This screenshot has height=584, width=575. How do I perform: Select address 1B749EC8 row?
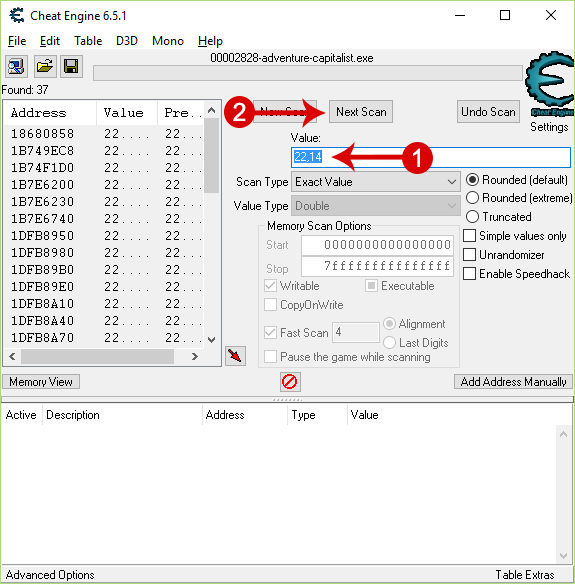[104, 151]
